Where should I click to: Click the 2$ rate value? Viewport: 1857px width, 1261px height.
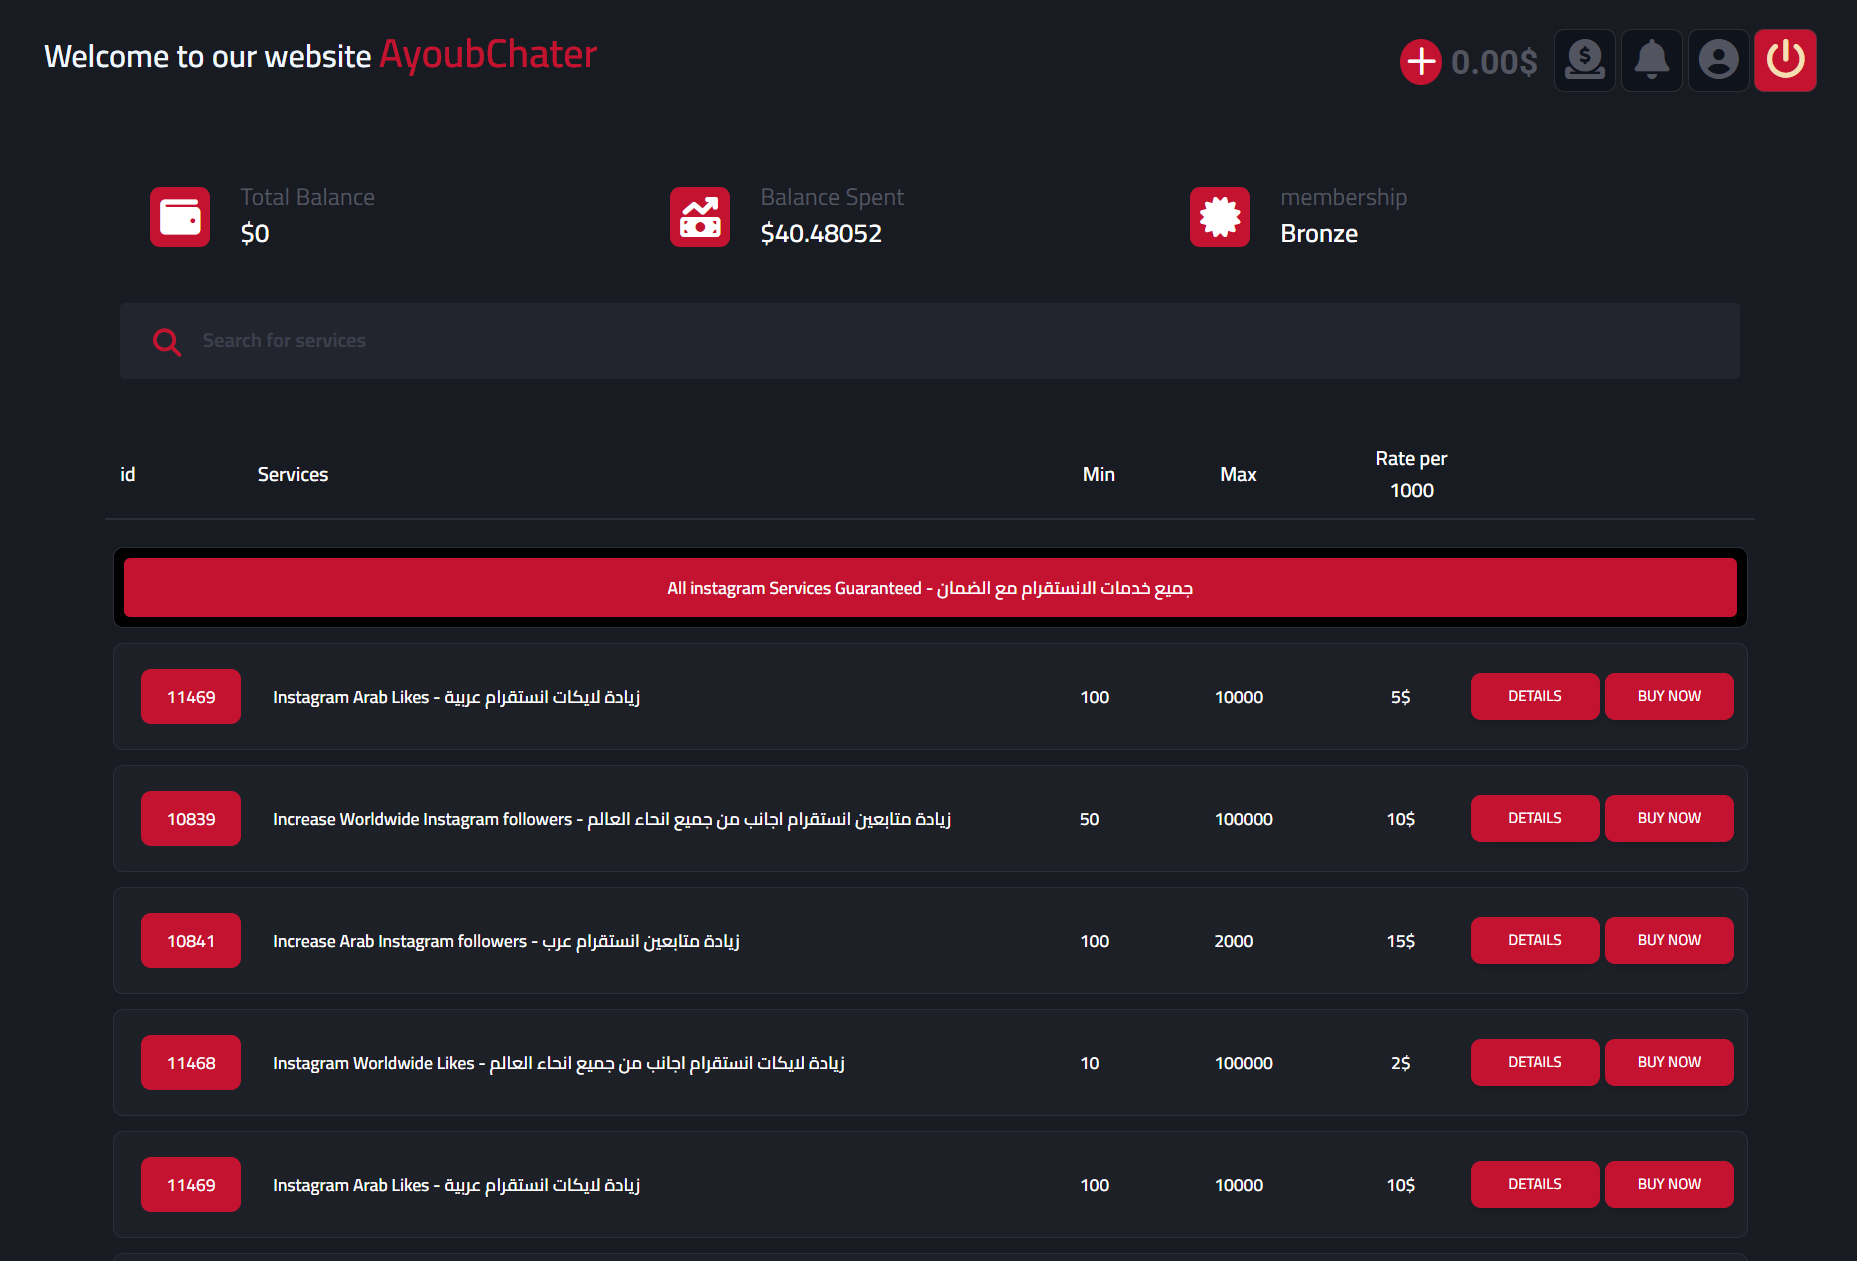[x=1400, y=1063]
